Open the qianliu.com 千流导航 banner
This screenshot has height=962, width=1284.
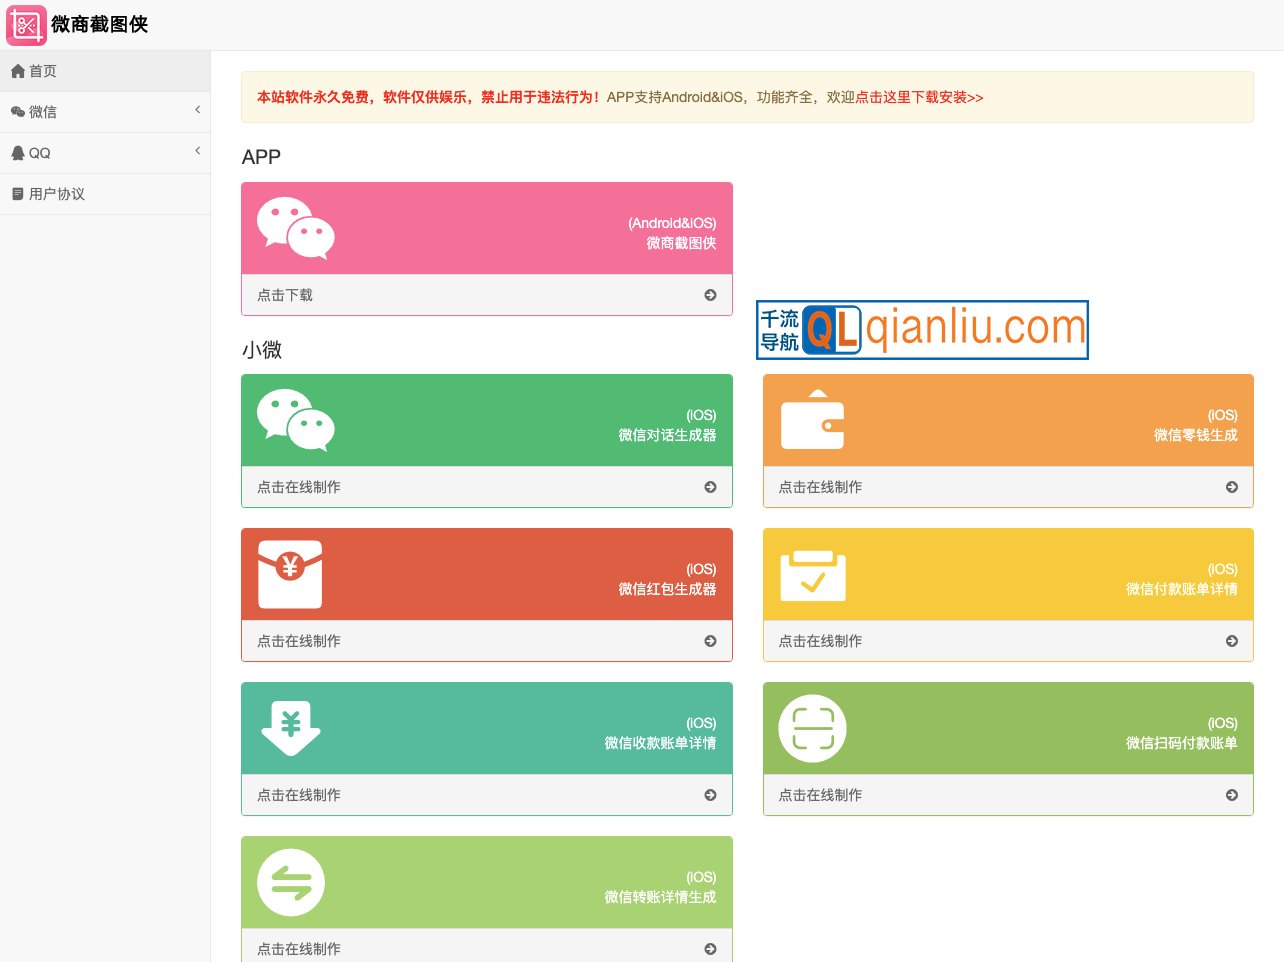click(x=922, y=330)
